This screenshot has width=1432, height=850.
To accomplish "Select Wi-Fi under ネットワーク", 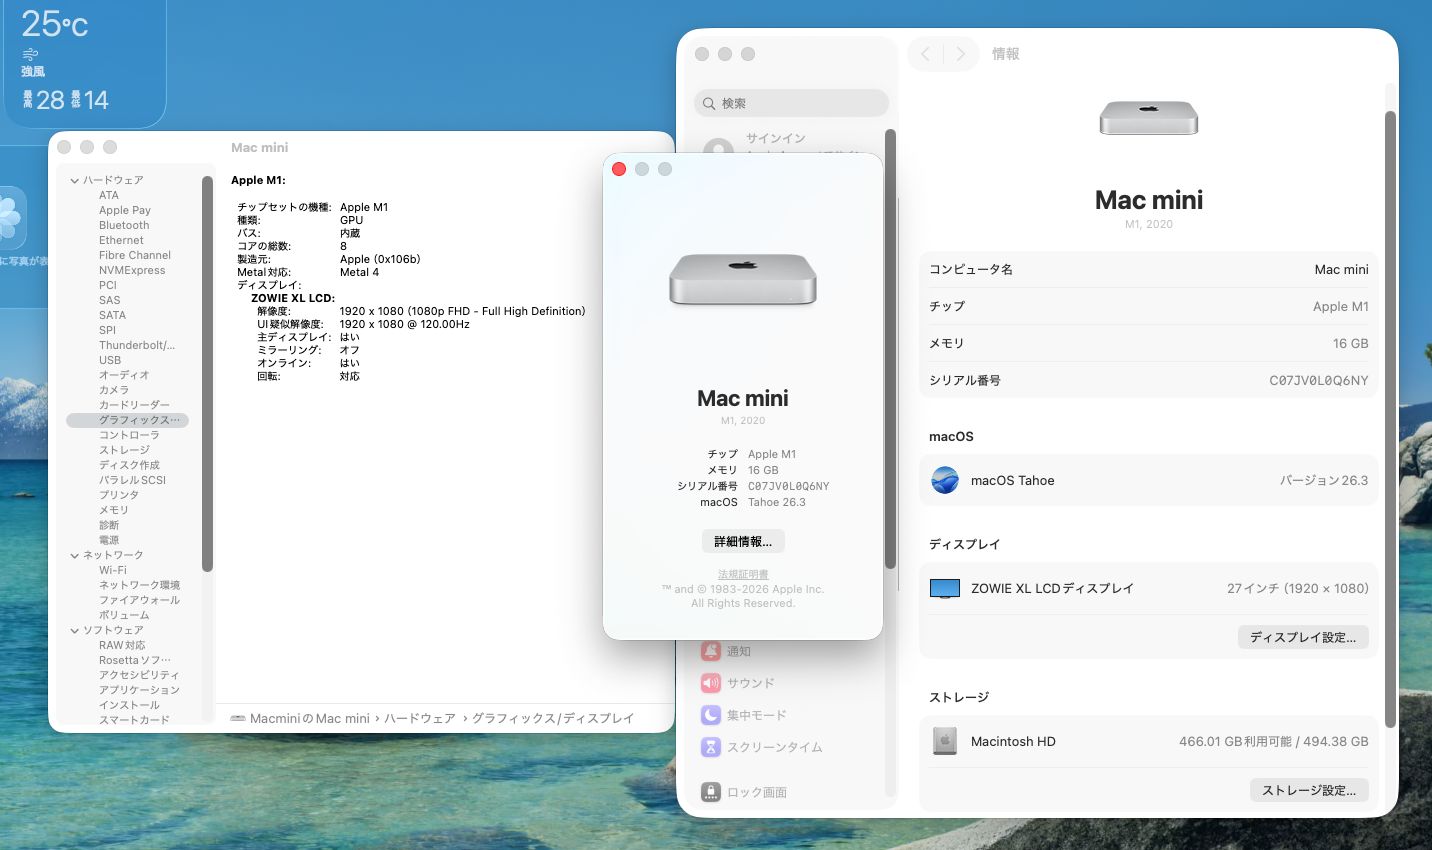I will 113,570.
